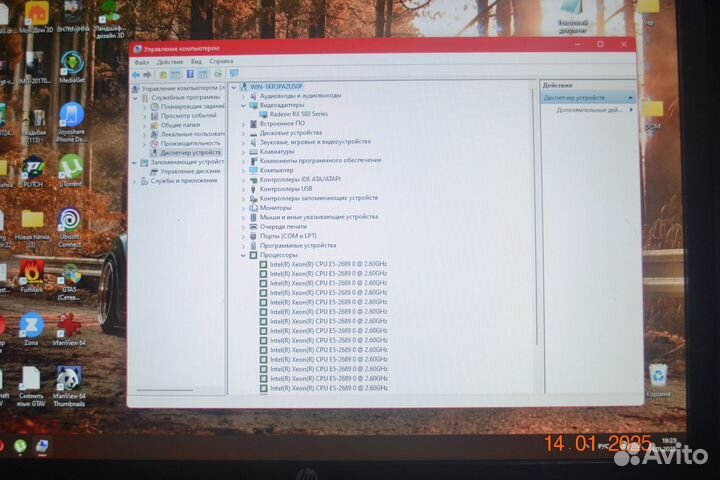
Task: Open the uTorrent desktop shortcut
Action: tap(70, 168)
